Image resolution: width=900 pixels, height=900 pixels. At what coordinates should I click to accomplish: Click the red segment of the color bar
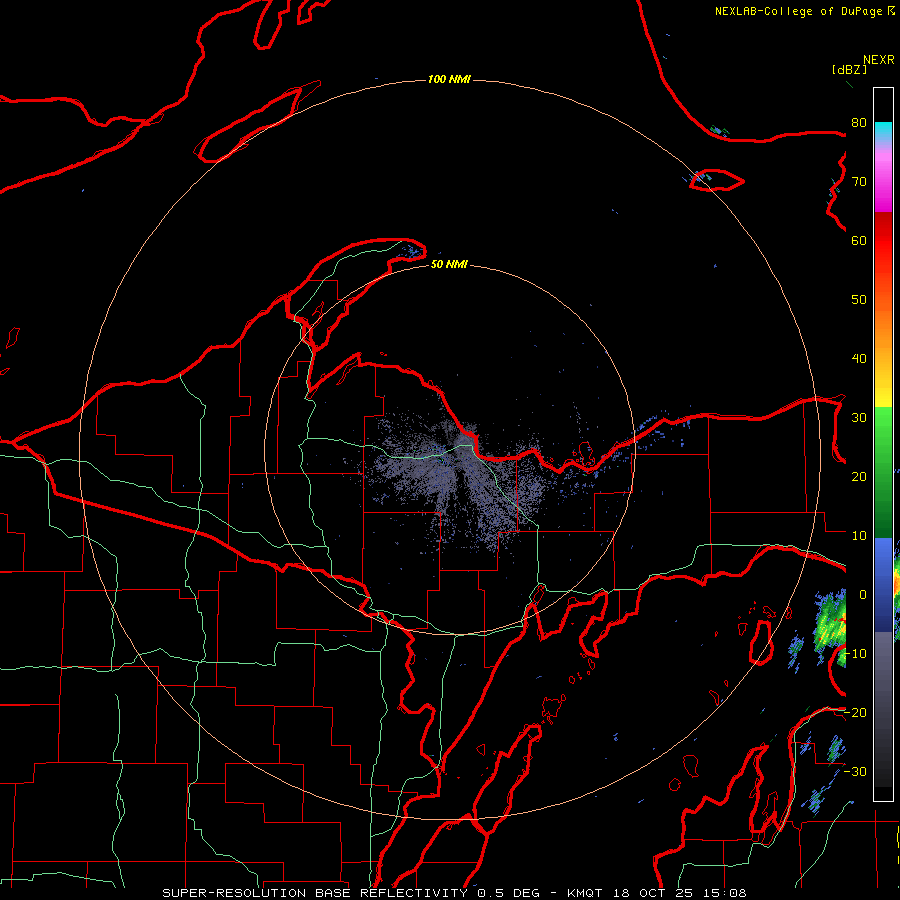click(883, 241)
